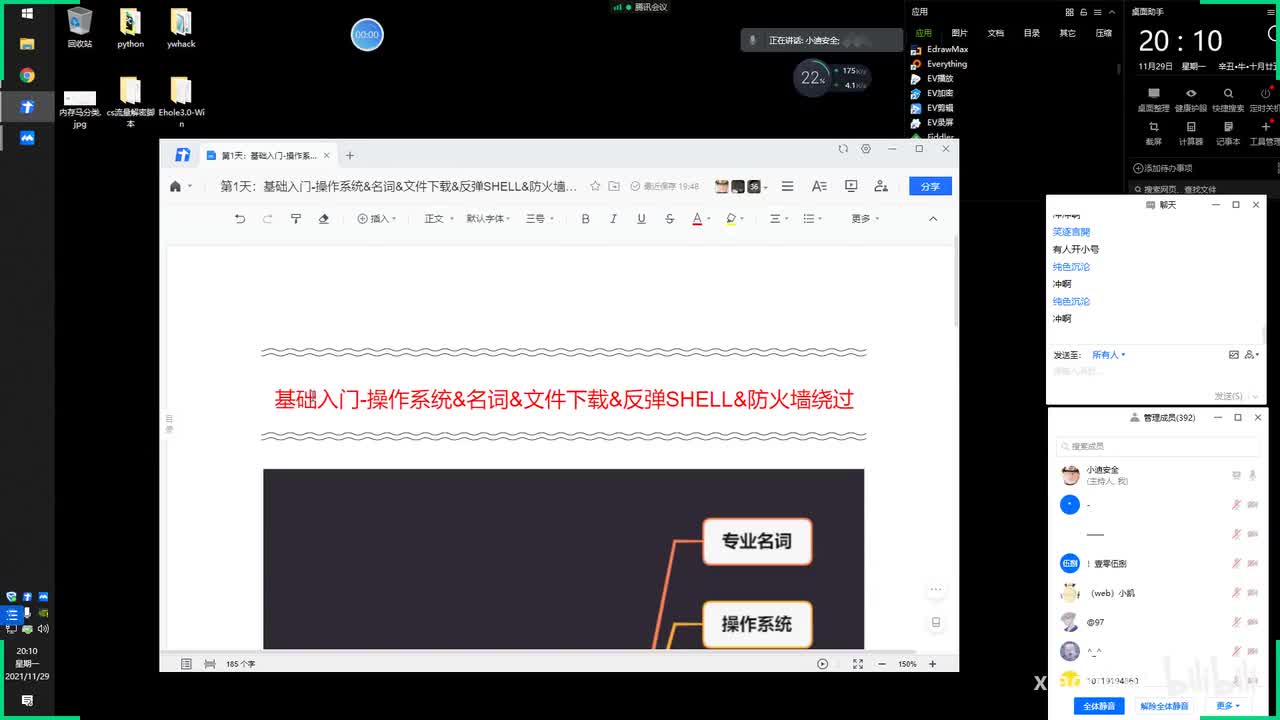The height and width of the screenshot is (720, 1280).
Task: Open the 压缩 tab in the 应用 panel
Action: click(1104, 33)
